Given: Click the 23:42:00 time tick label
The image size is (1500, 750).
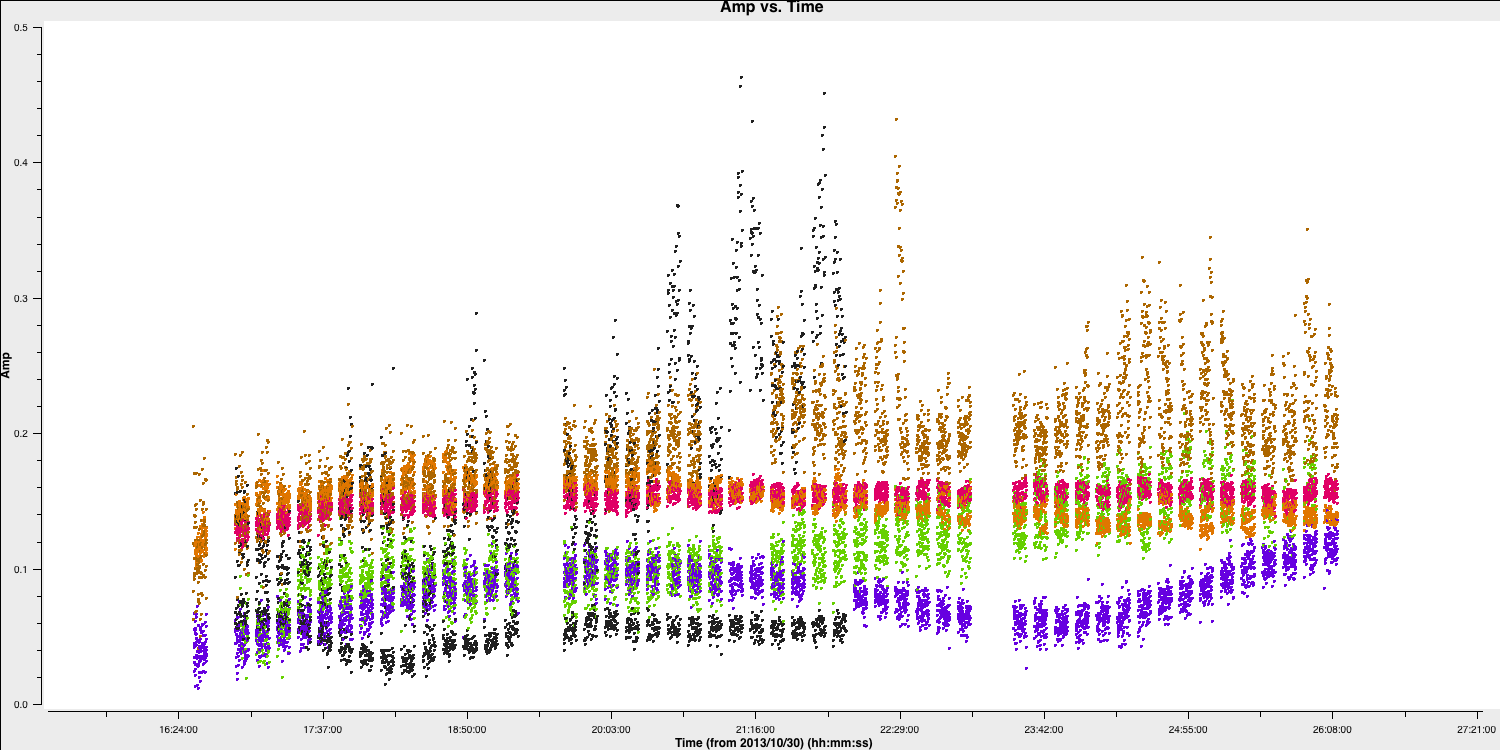Looking at the screenshot, I should coord(1044,729).
